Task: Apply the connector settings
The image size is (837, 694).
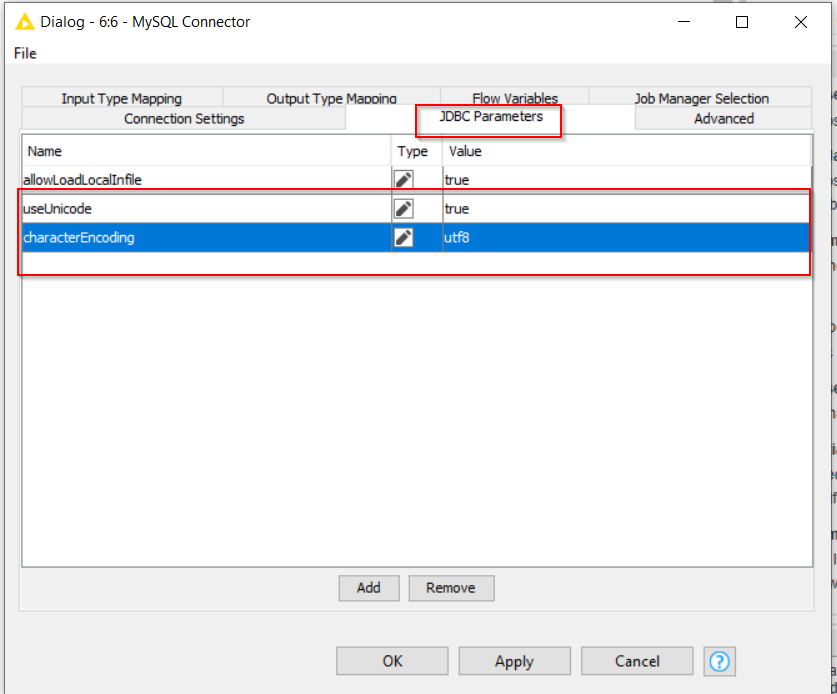Action: point(515,661)
